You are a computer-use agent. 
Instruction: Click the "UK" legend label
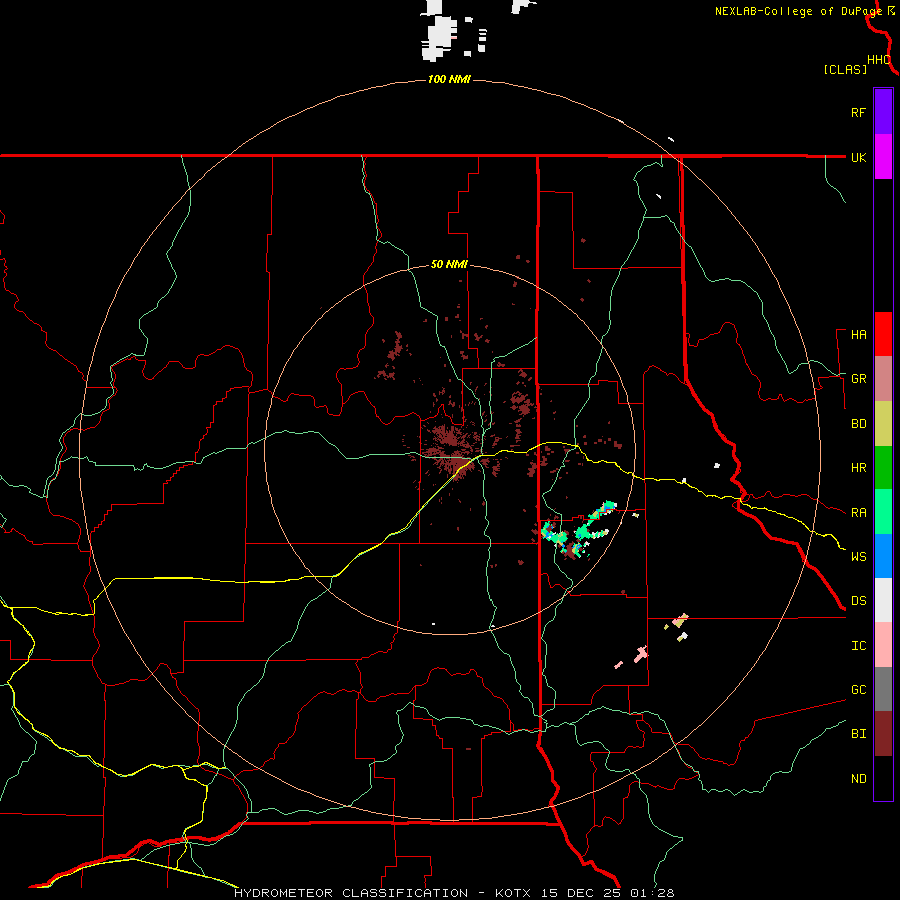(x=858, y=157)
